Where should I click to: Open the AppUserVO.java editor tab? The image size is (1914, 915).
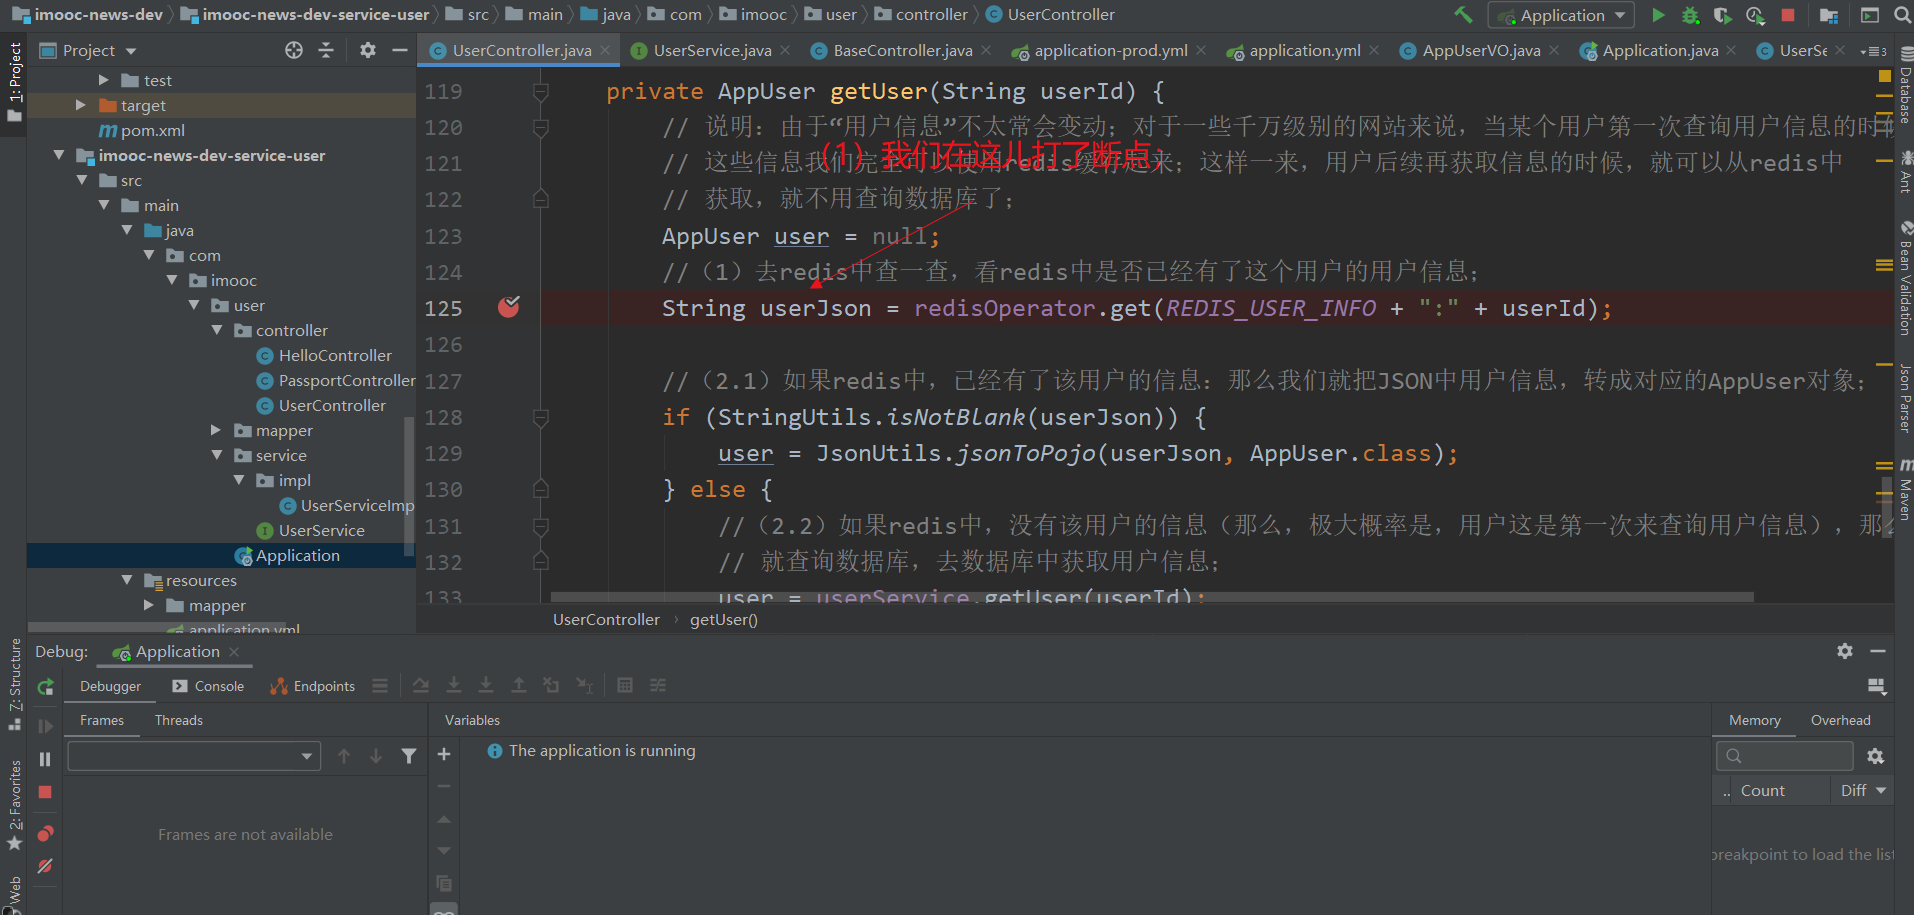[1480, 50]
